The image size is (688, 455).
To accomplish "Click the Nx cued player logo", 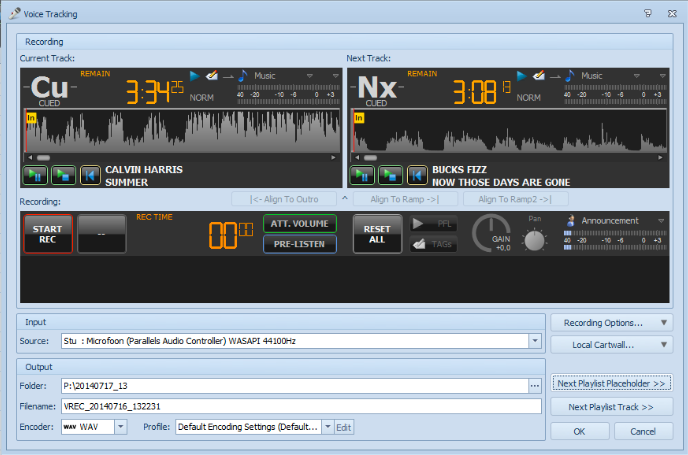I will [x=376, y=90].
